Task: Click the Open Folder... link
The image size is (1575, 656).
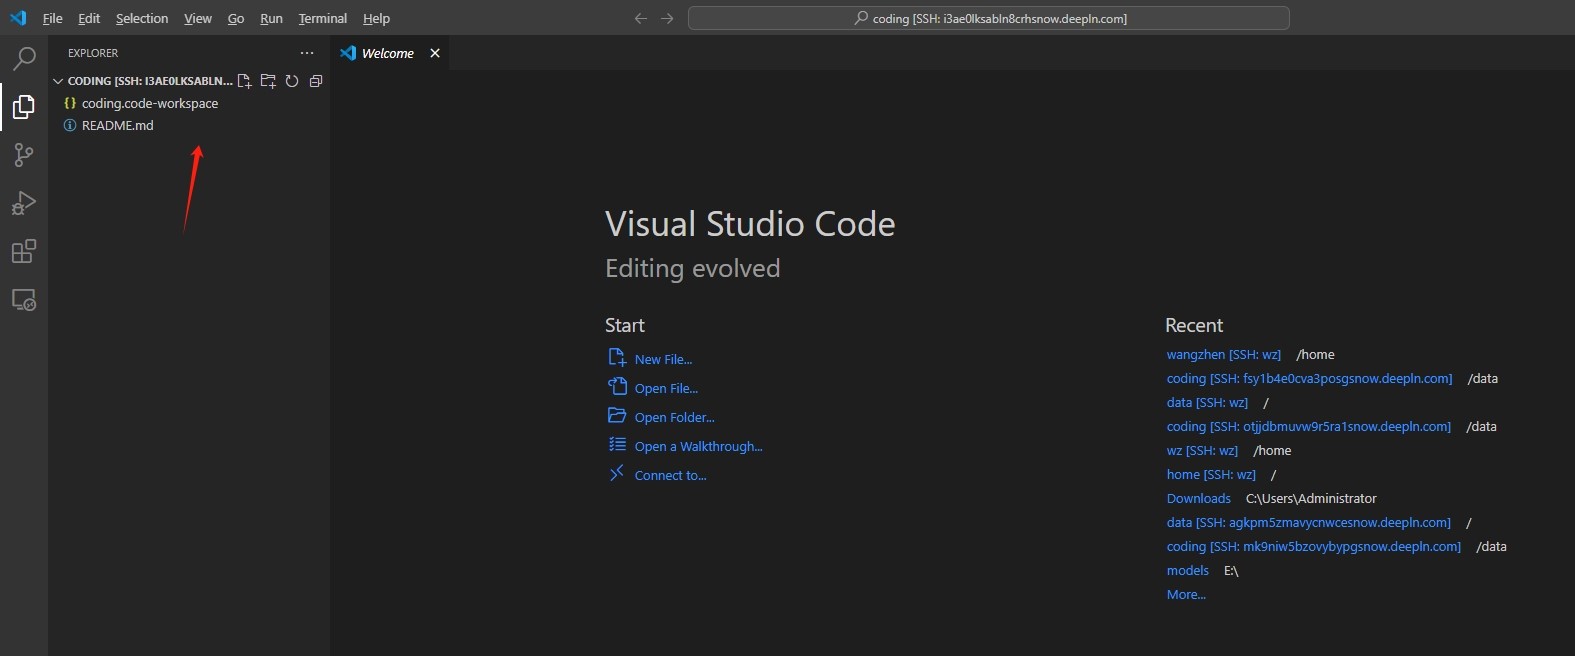Action: pos(674,417)
